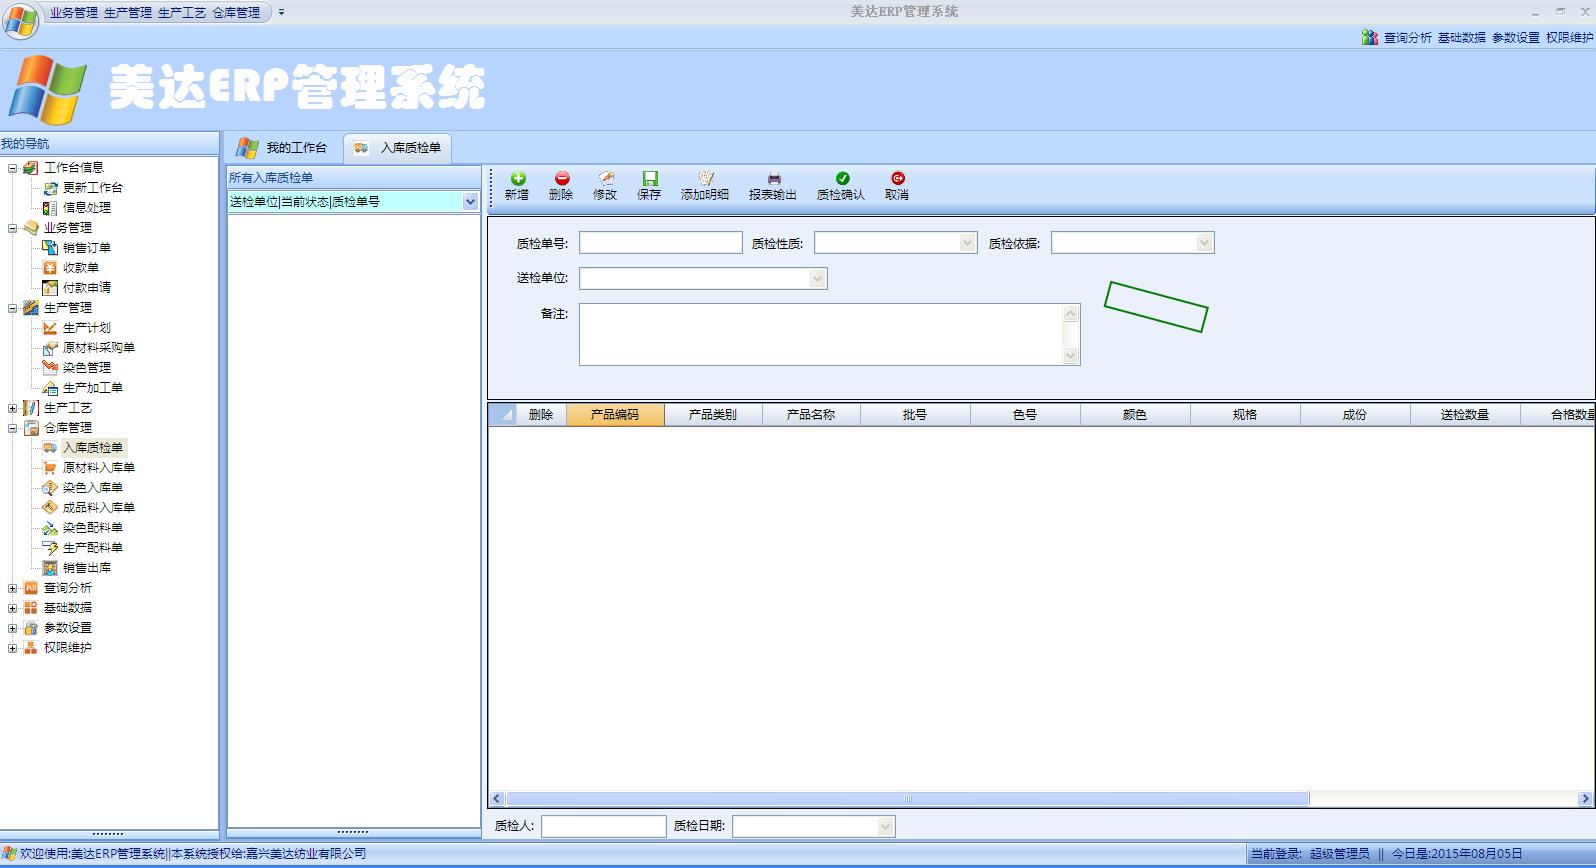
Task: Open the 生产管理 top menu
Action: pyautogui.click(x=128, y=12)
